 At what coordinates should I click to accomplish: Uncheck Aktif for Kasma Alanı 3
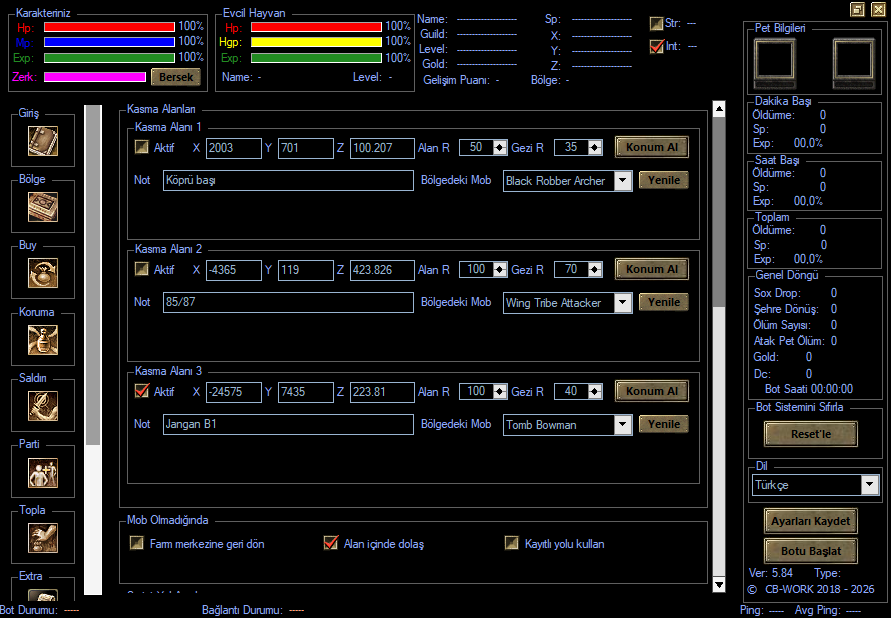pyautogui.click(x=141, y=391)
